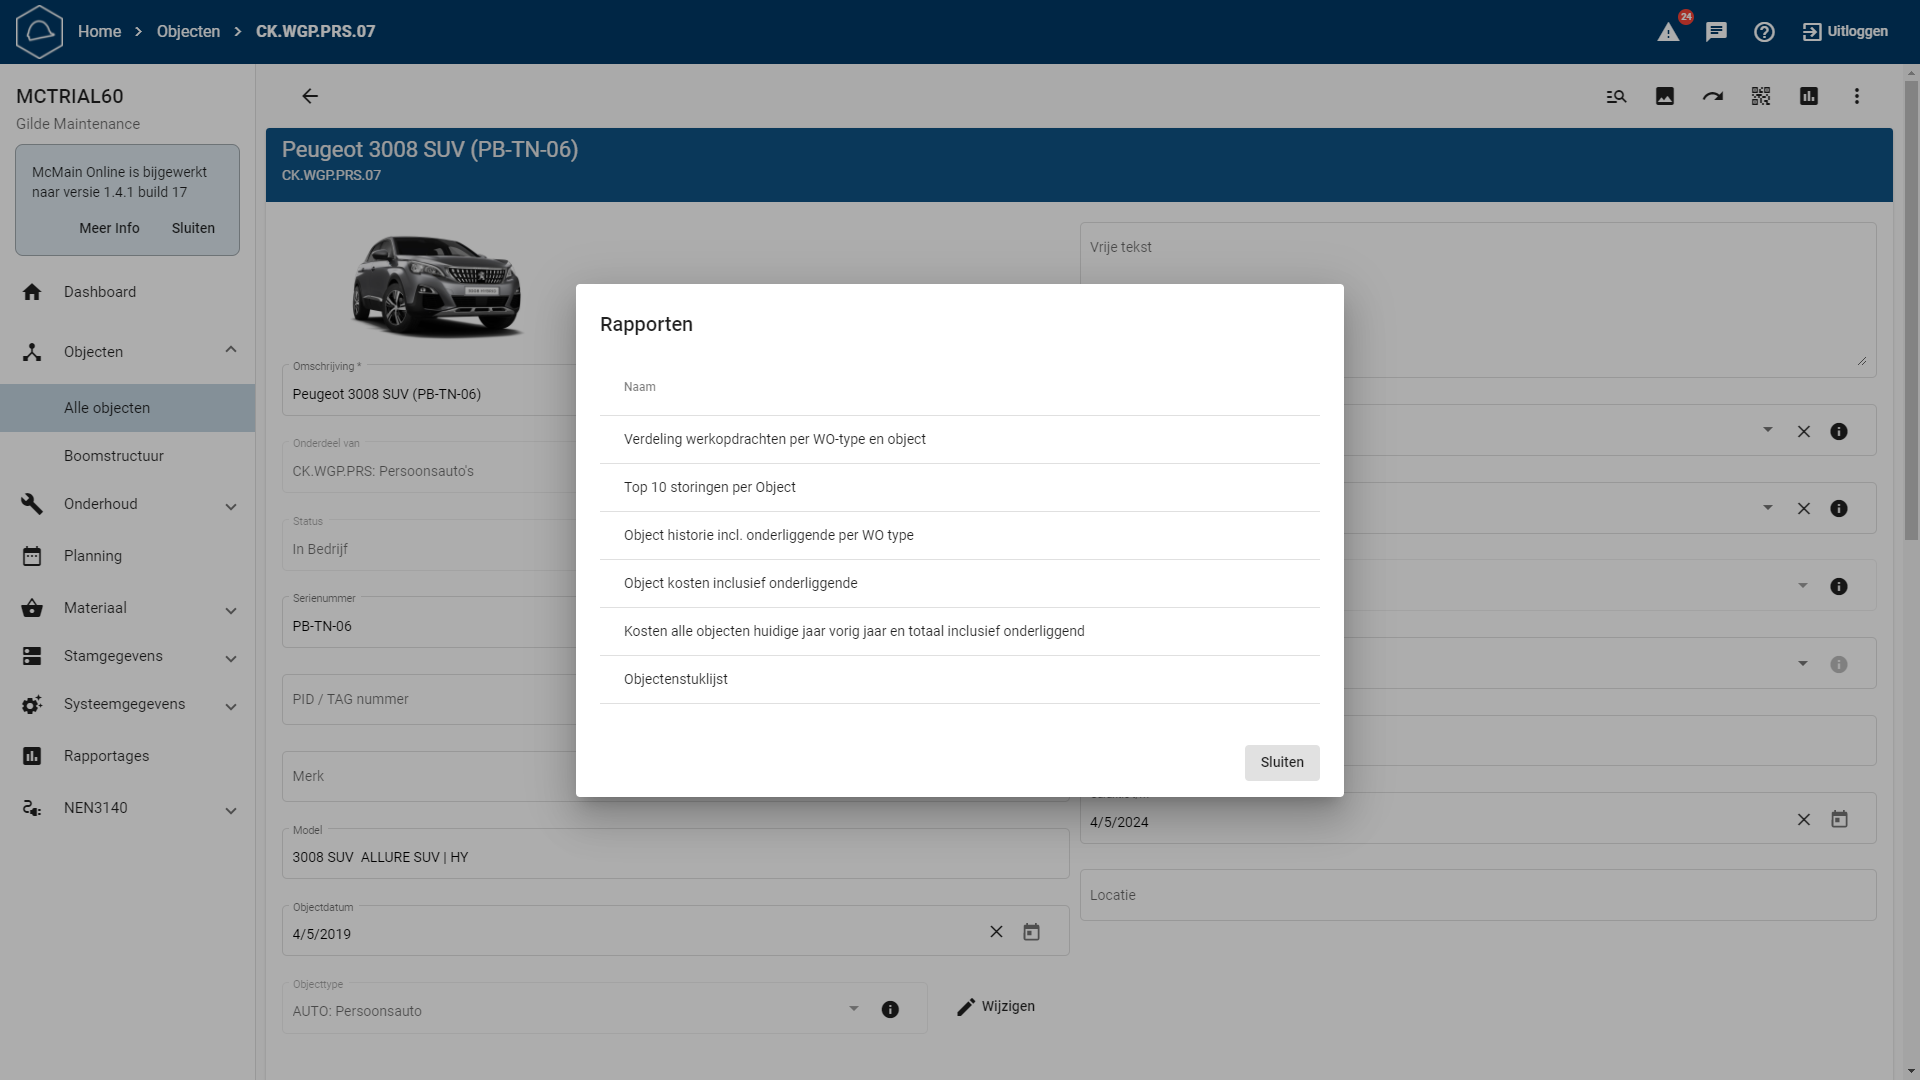Open the Objecttype dropdown arrow
Screen dimensions: 1920x1080
pos(853,1009)
